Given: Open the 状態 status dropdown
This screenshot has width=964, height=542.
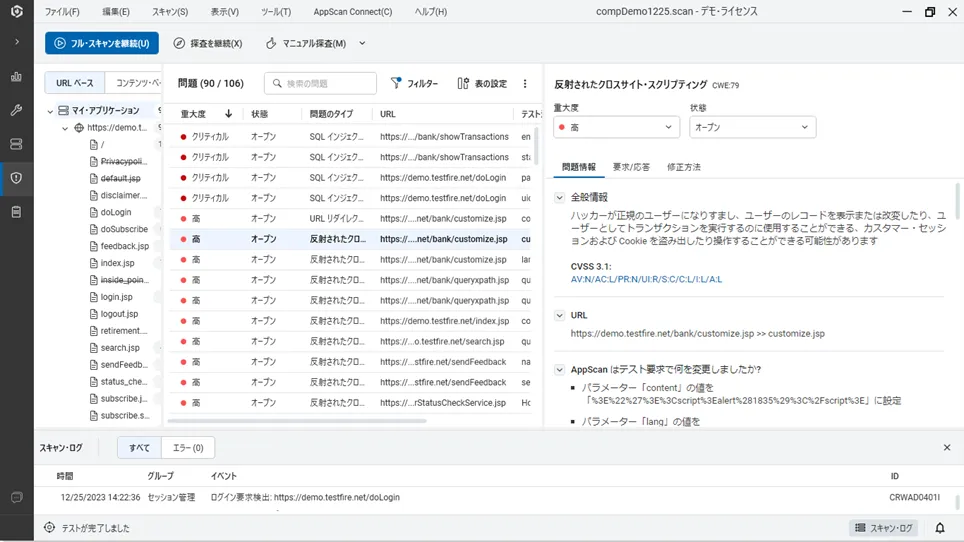Looking at the screenshot, I should tap(753, 127).
